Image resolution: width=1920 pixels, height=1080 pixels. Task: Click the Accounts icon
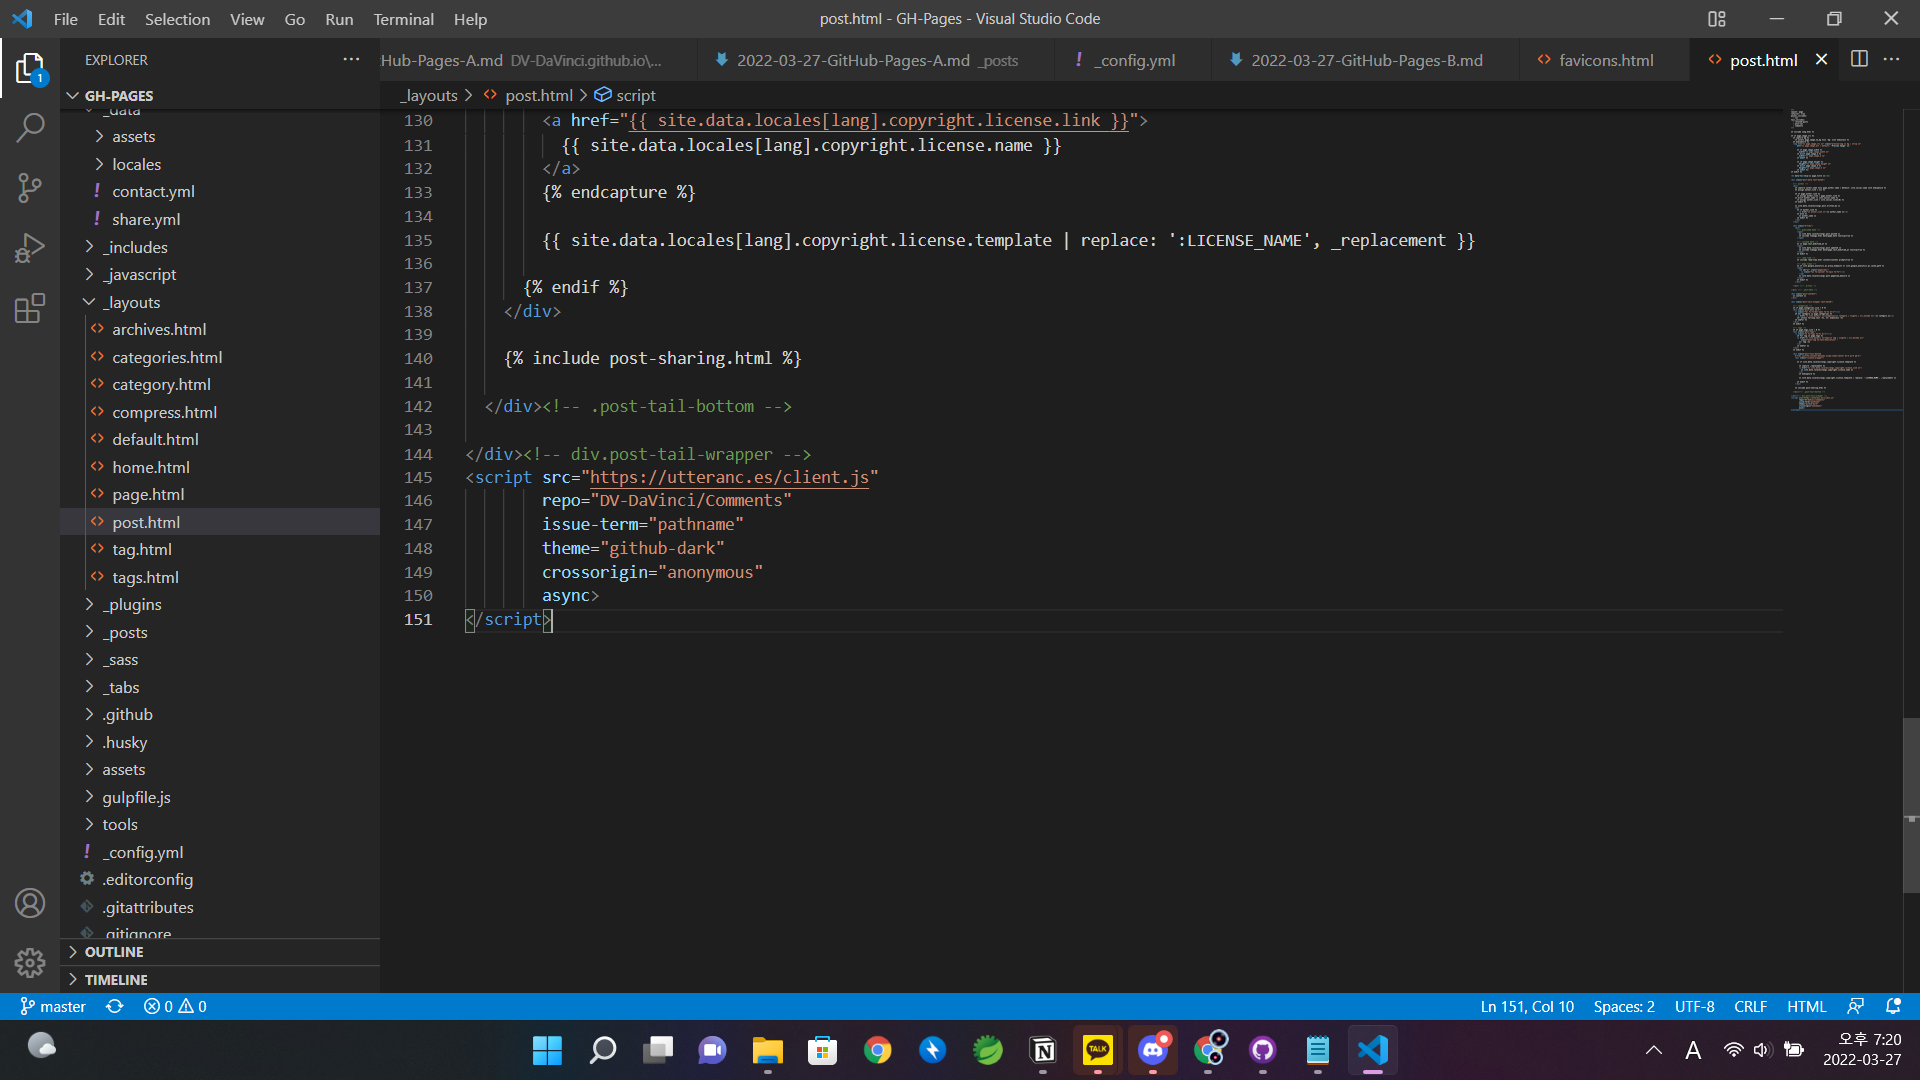tap(30, 903)
